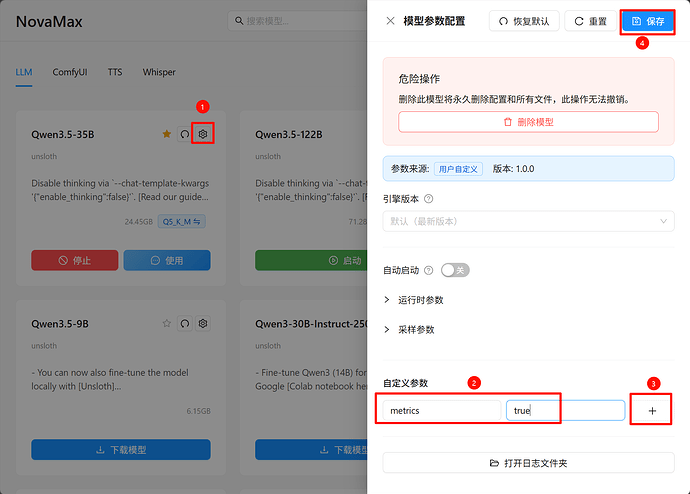
Task: Click the refresh icon on Qwen3.5-9B card
Action: click(x=185, y=323)
